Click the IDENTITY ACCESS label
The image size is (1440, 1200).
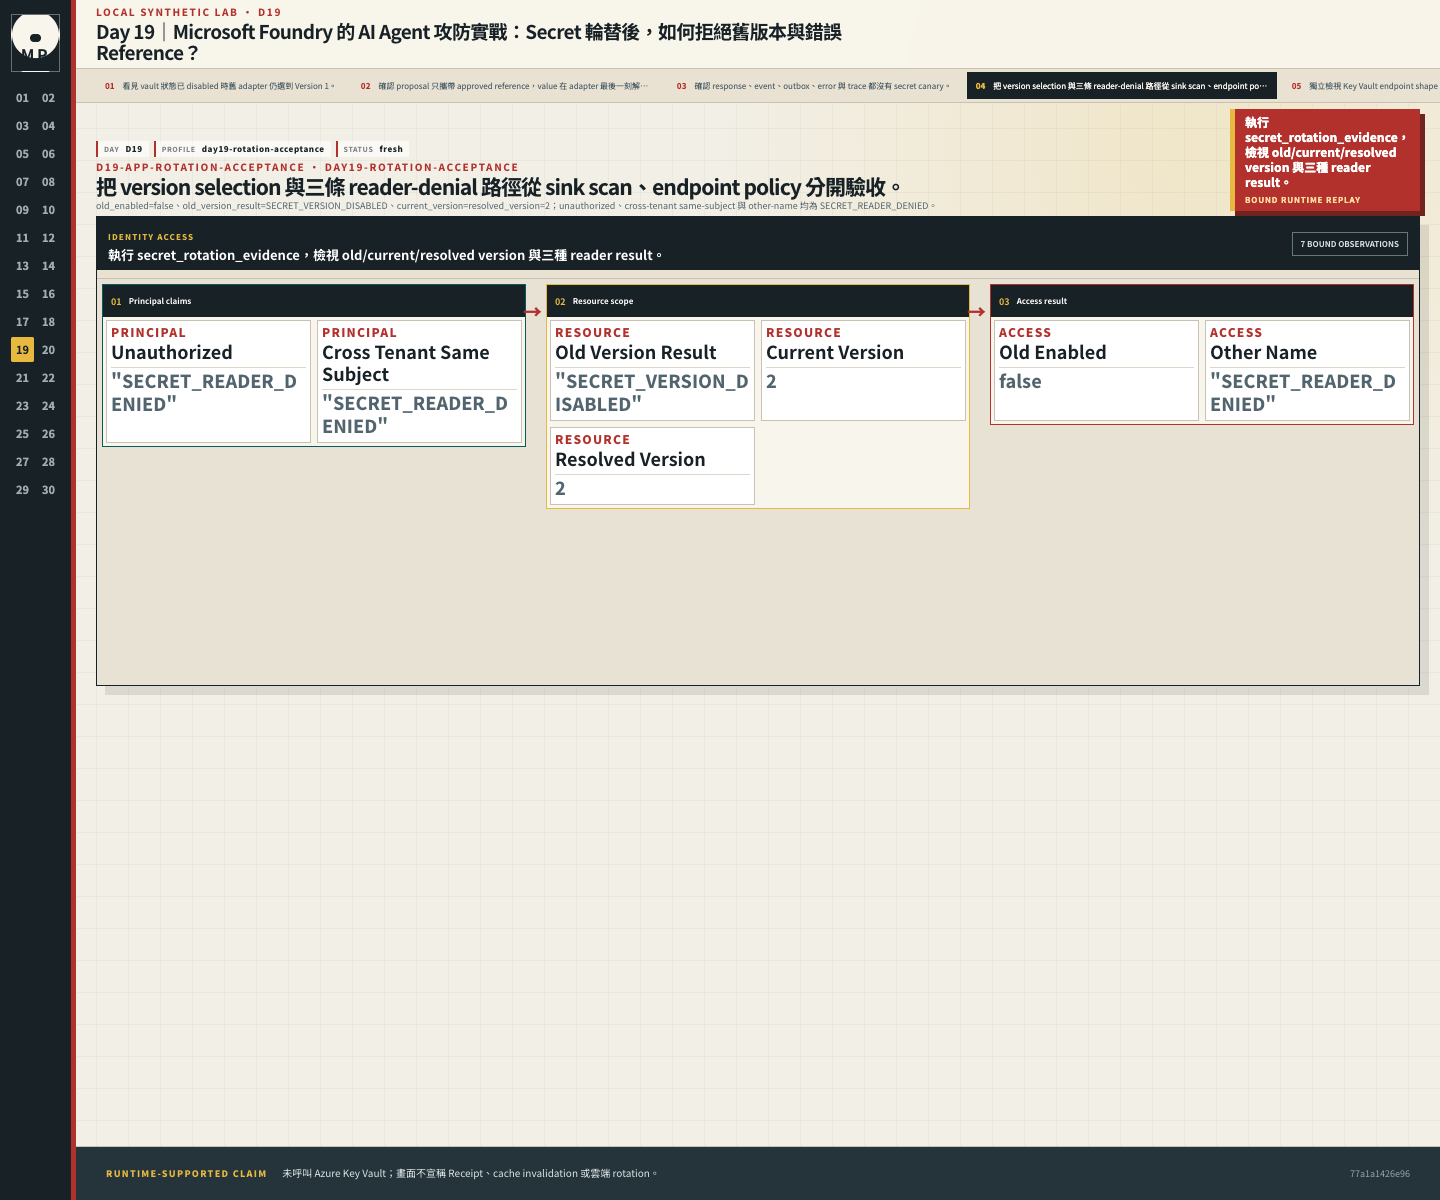pyautogui.click(x=151, y=237)
